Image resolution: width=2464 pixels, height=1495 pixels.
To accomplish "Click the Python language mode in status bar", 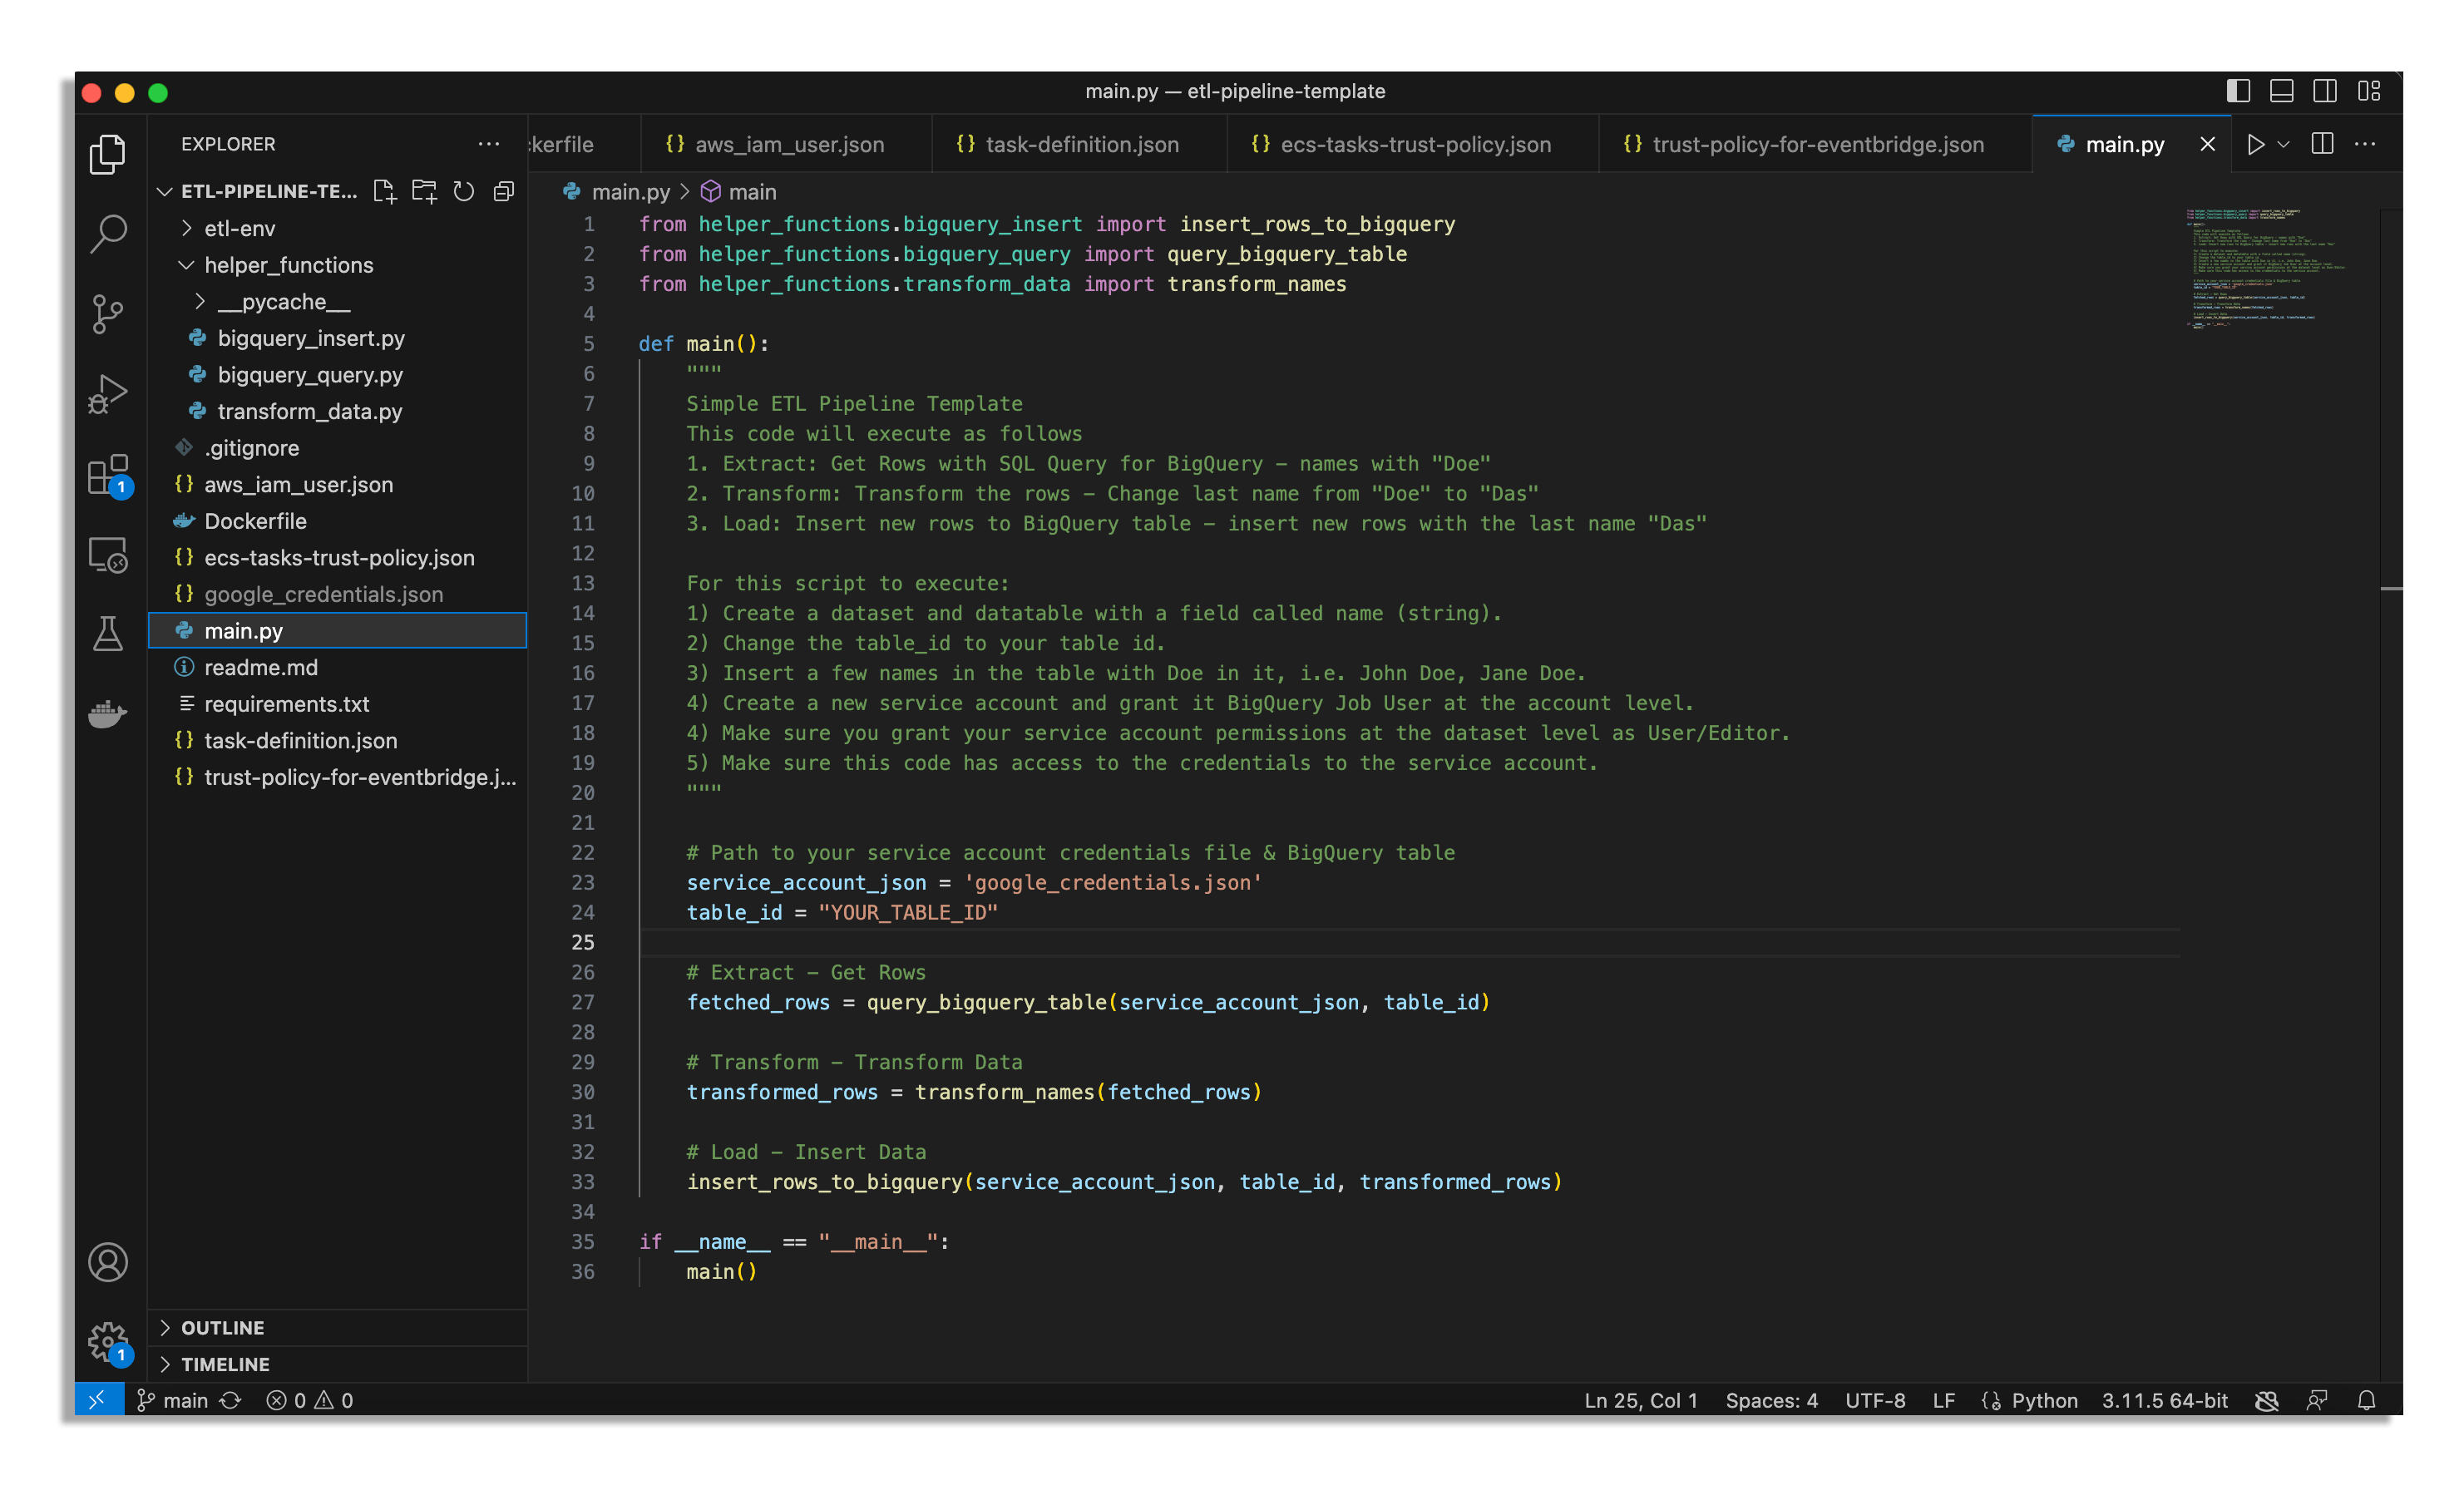I will (x=2043, y=1400).
